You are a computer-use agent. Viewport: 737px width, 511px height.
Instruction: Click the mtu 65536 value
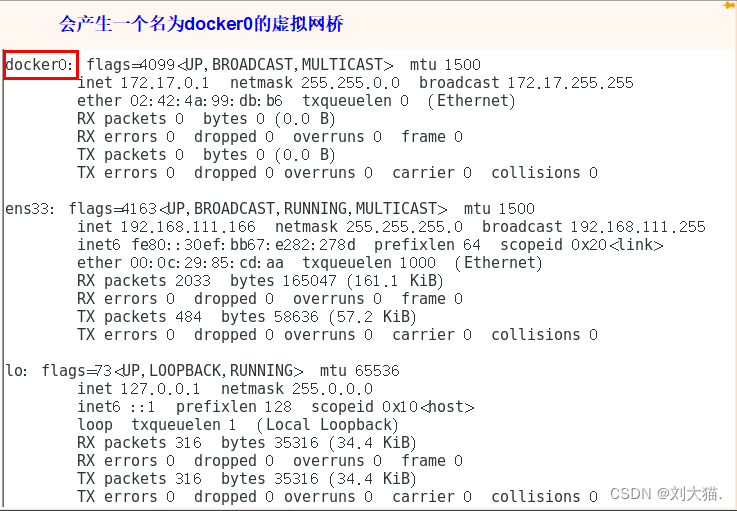tap(374, 371)
